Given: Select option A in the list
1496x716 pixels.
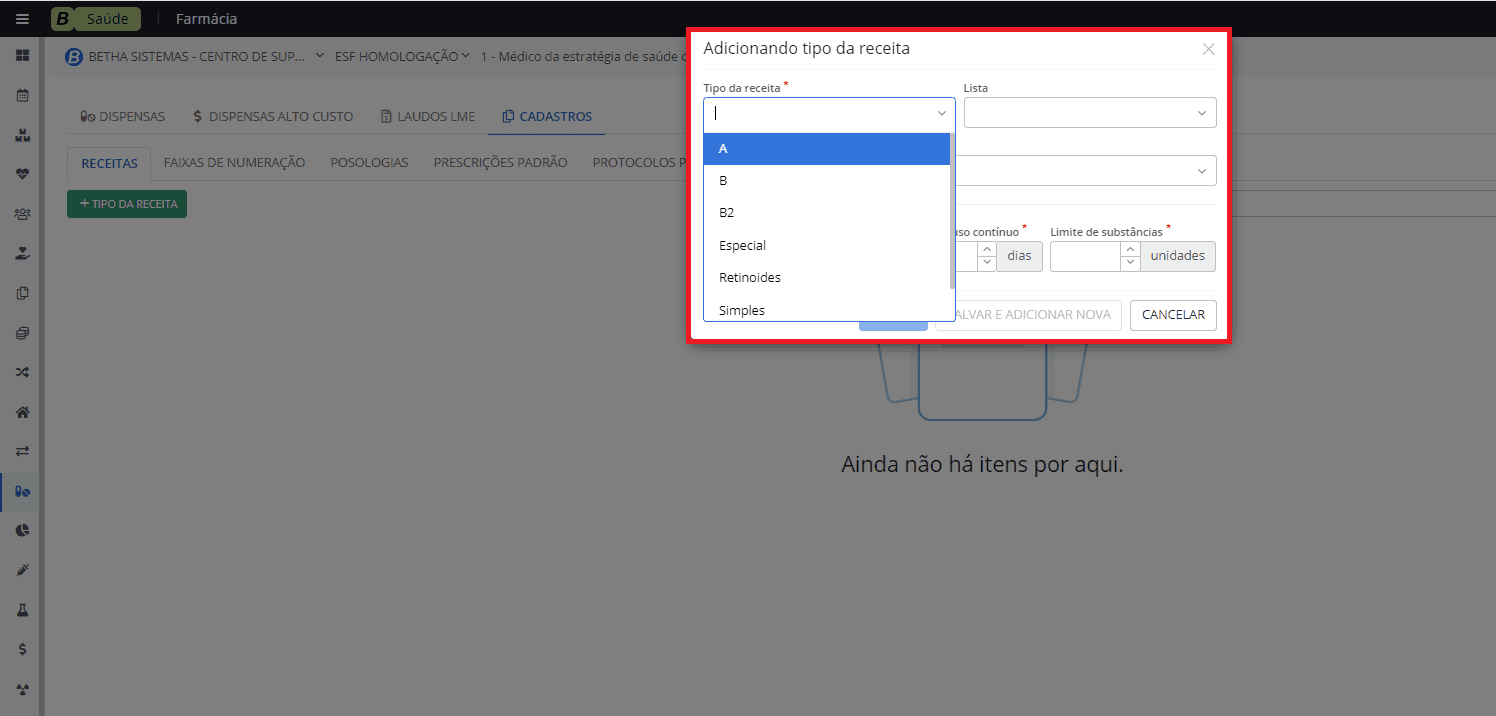Looking at the screenshot, I should tap(826, 148).
